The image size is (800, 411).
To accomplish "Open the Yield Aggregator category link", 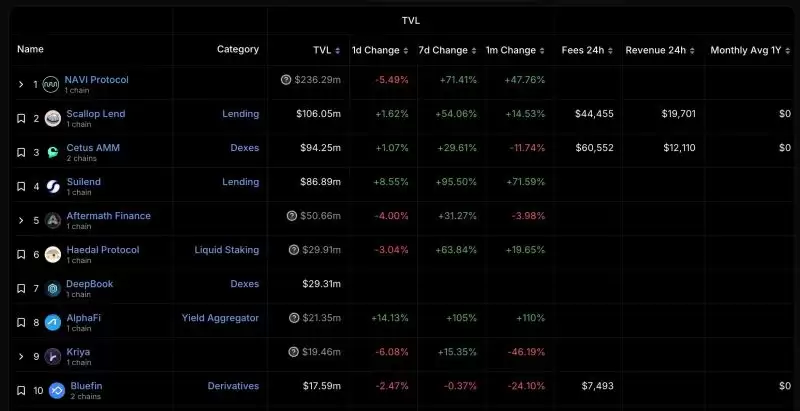I will 220,318.
